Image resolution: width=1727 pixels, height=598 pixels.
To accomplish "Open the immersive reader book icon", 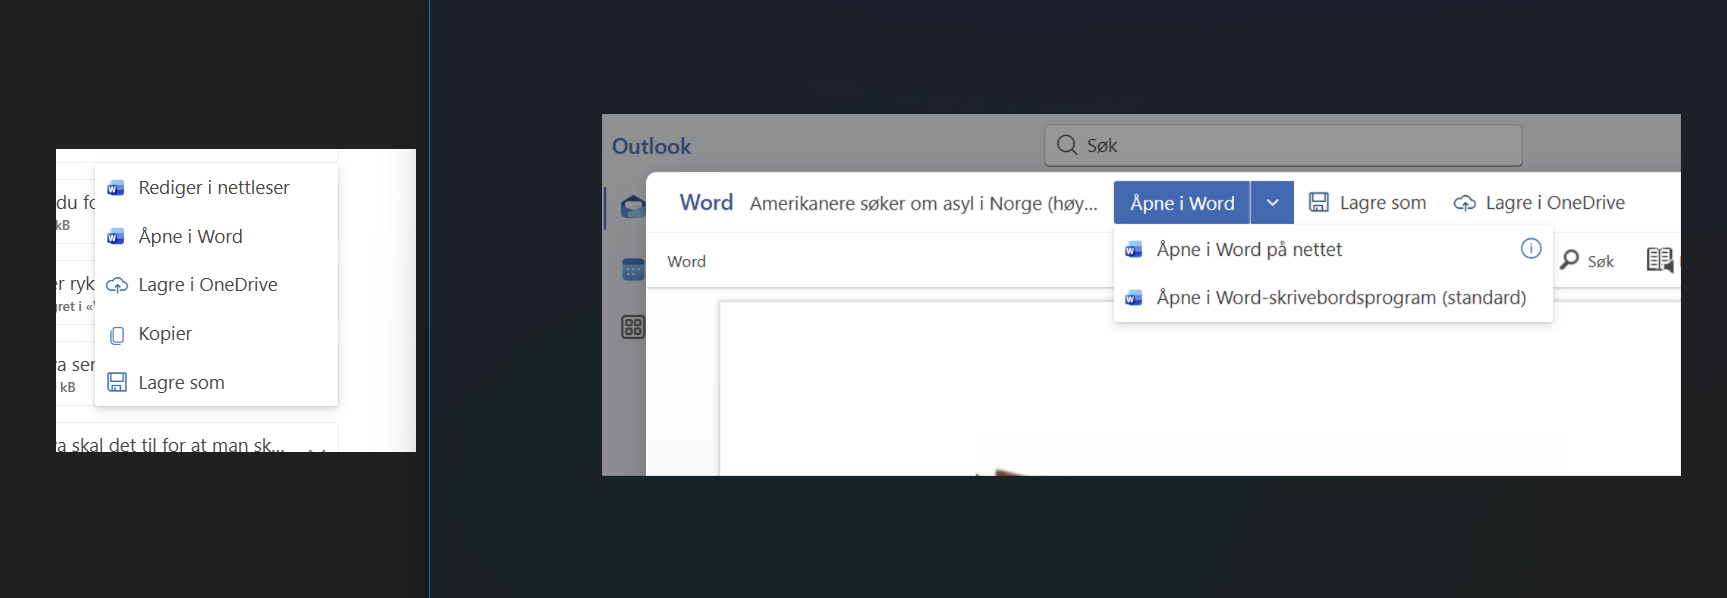I will click(1660, 260).
